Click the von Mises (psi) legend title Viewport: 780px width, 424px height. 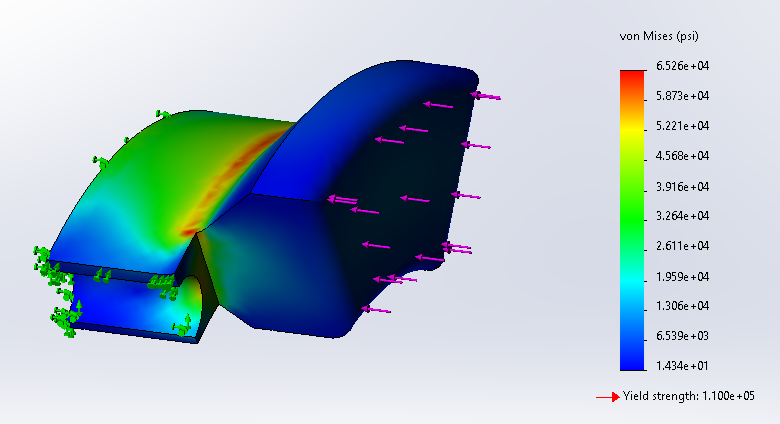pos(657,36)
